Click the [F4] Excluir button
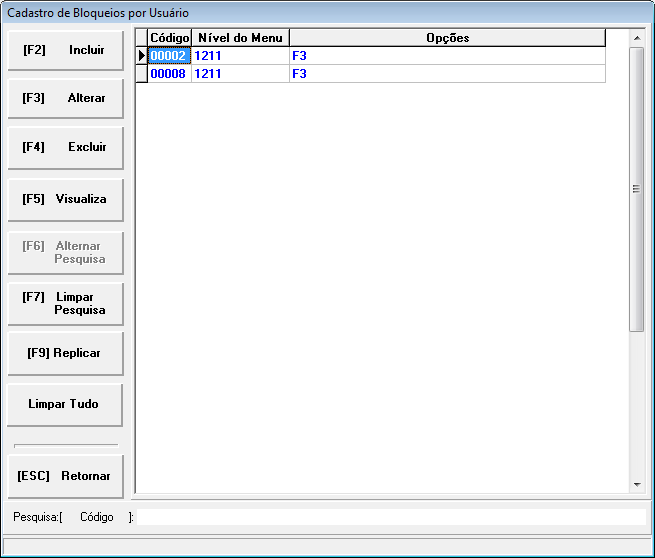This screenshot has height=558, width=655. pyautogui.click(x=65, y=147)
